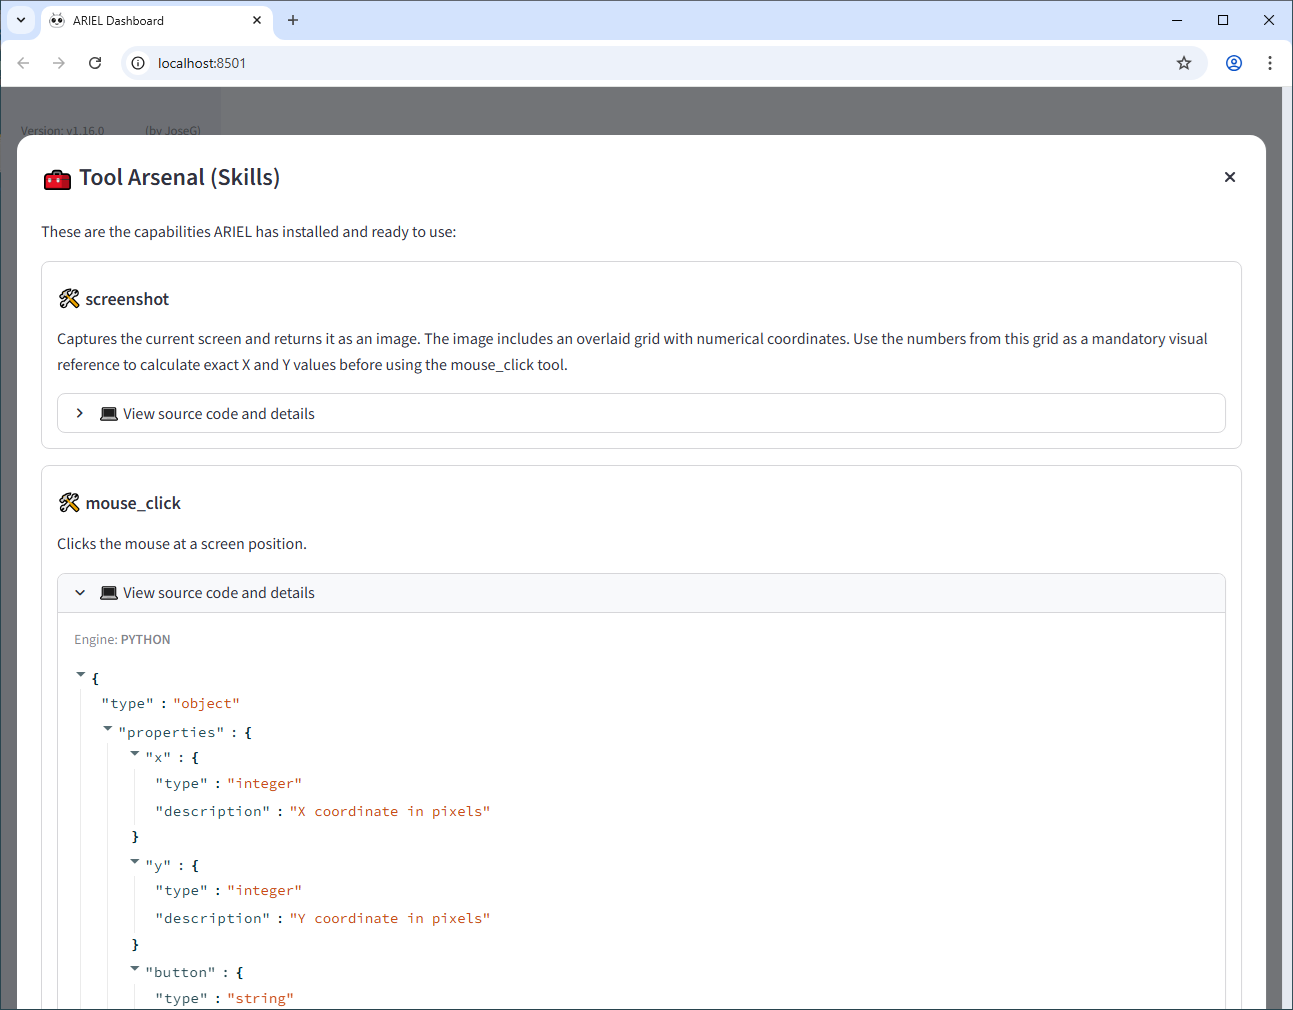Collapse the "properties" JSON node

pyautogui.click(x=108, y=730)
